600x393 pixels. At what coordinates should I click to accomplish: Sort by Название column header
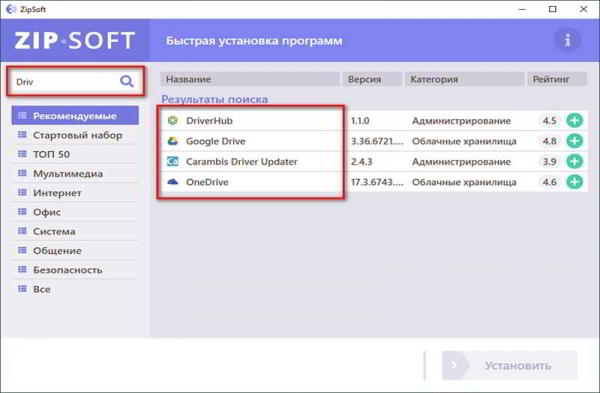click(250, 79)
